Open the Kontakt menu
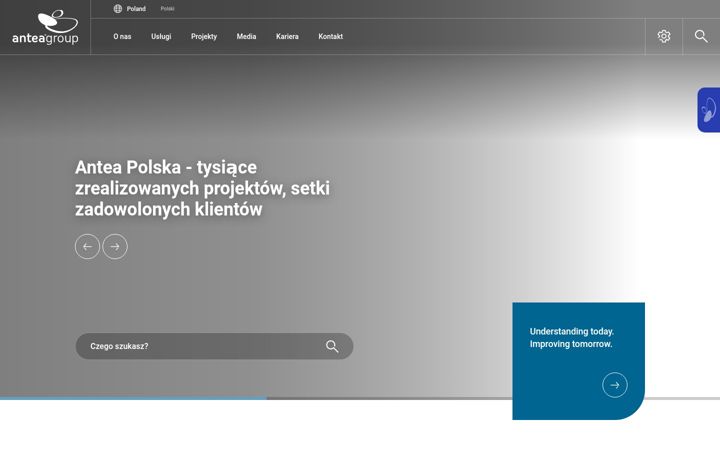Image resolution: width=720 pixels, height=450 pixels. (x=331, y=36)
